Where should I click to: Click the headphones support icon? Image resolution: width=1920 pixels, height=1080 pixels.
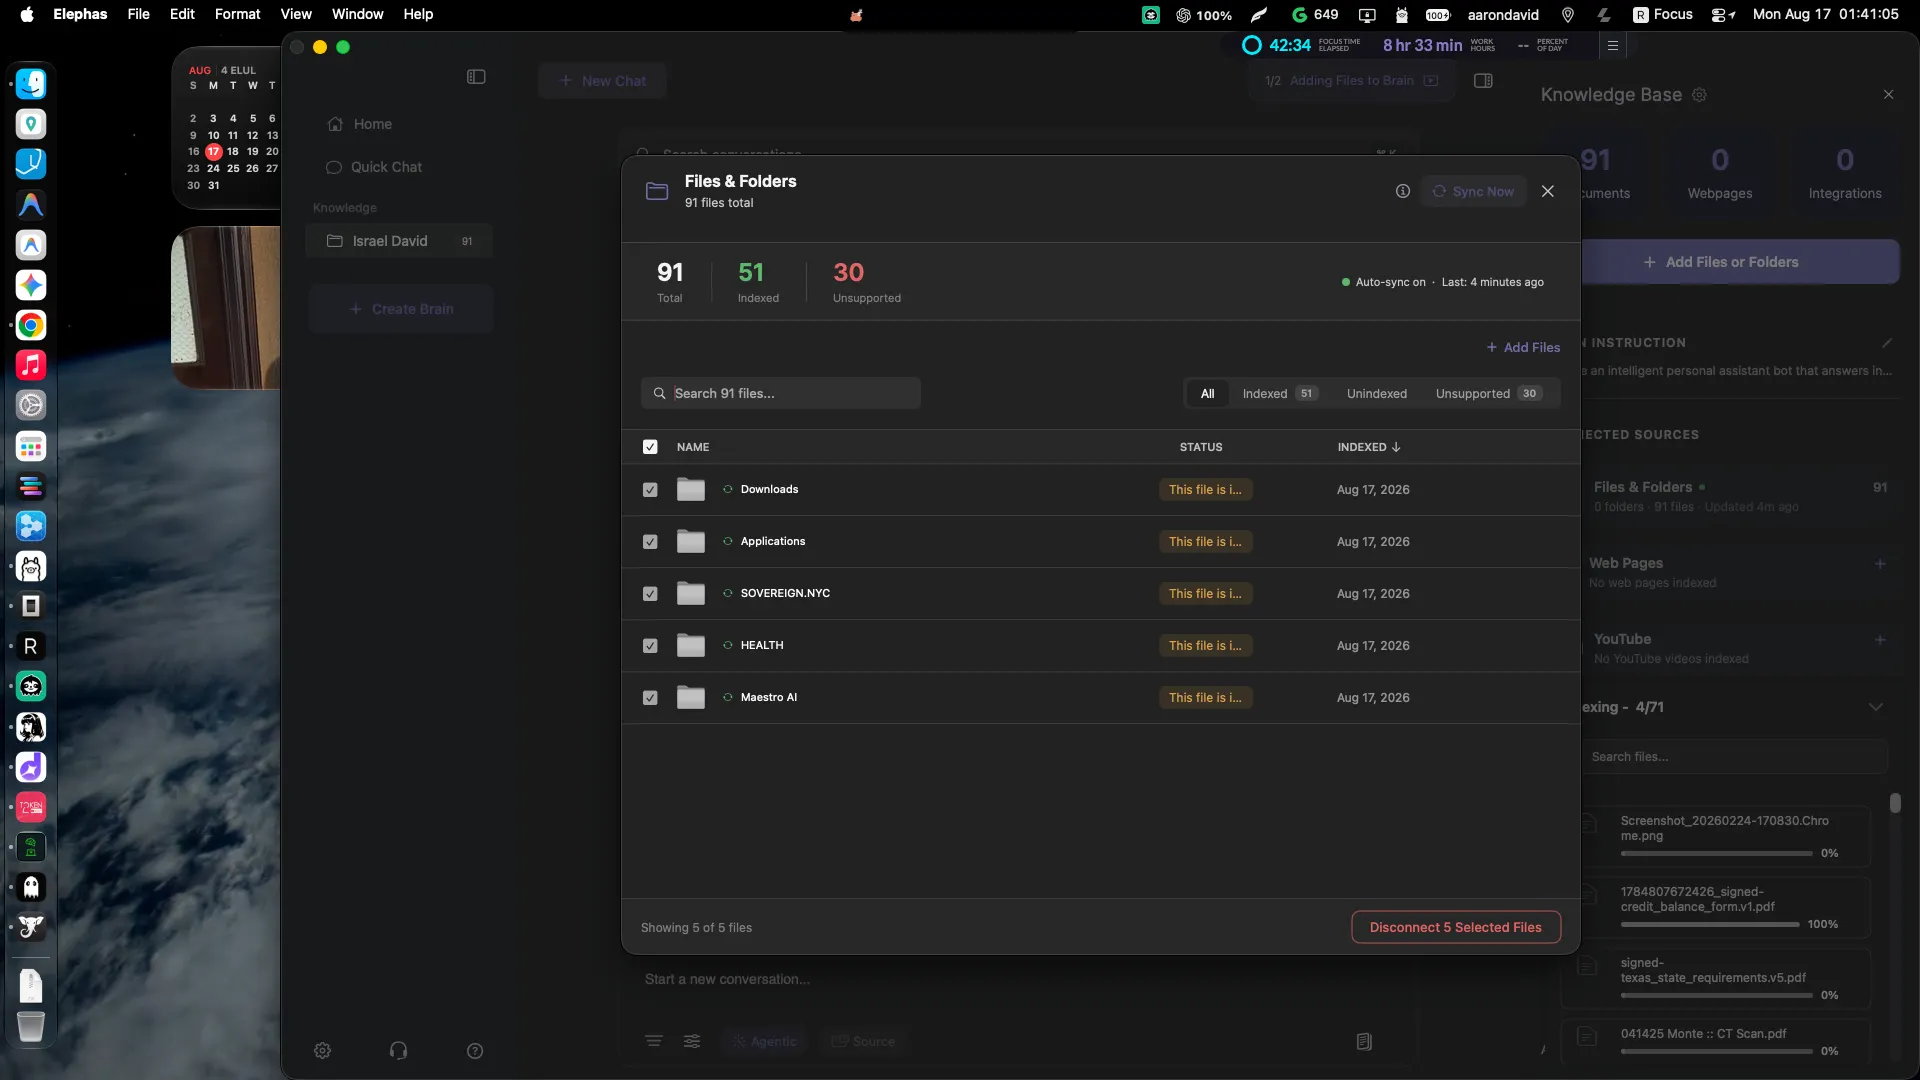398,1050
